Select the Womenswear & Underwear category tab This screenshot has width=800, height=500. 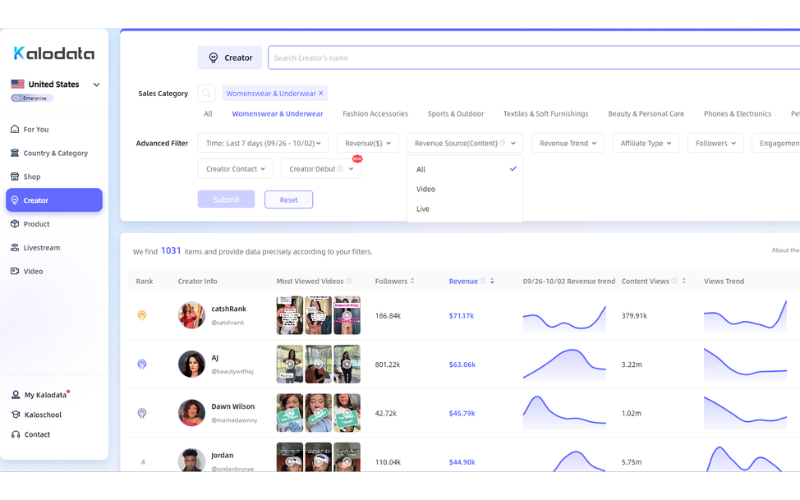pyautogui.click(x=278, y=114)
